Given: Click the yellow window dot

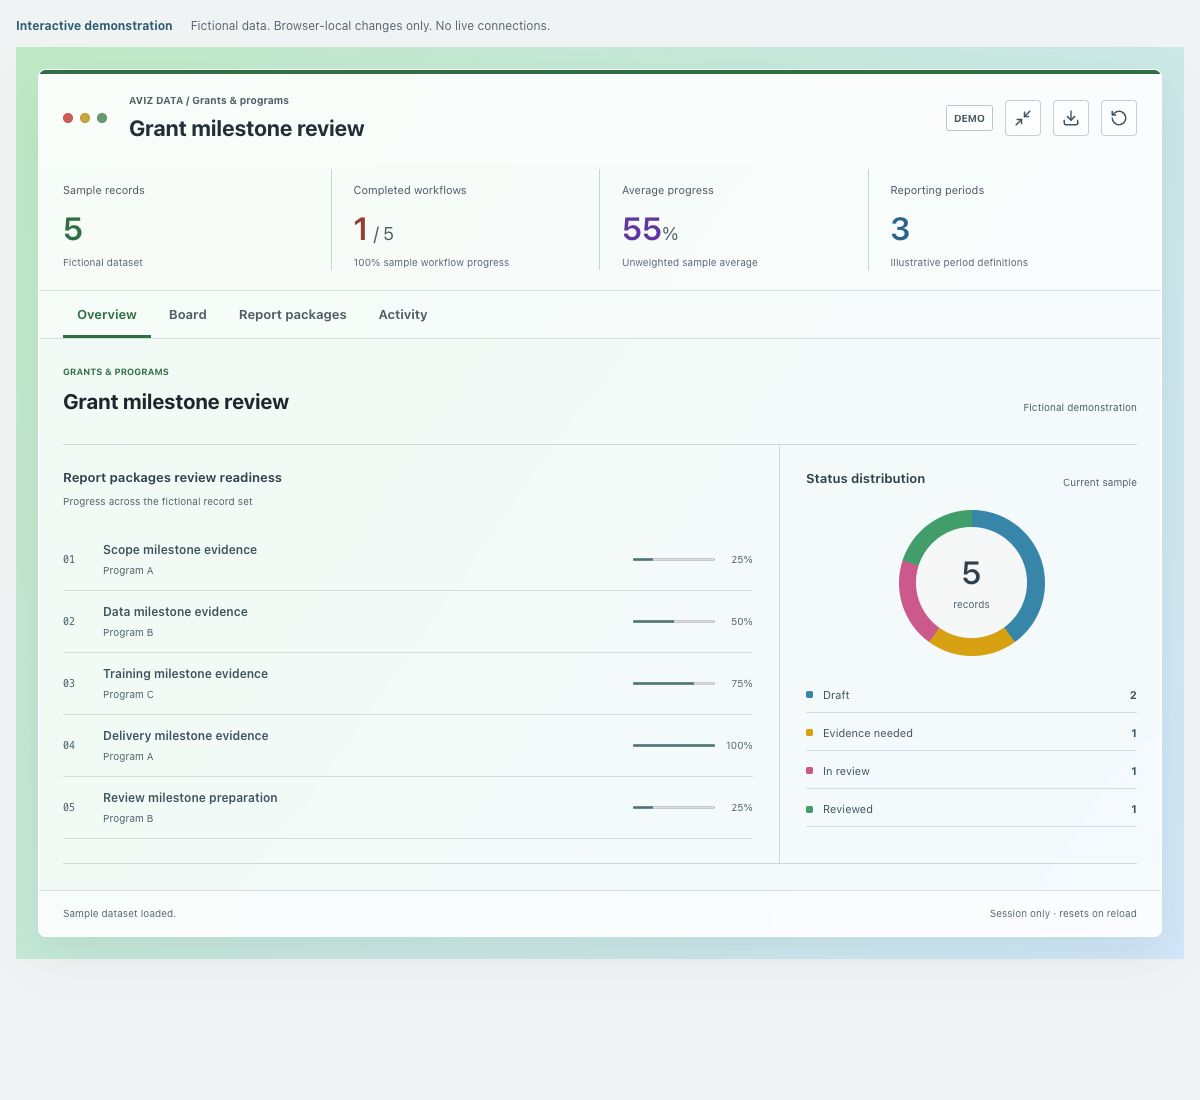Looking at the screenshot, I should click(85, 118).
